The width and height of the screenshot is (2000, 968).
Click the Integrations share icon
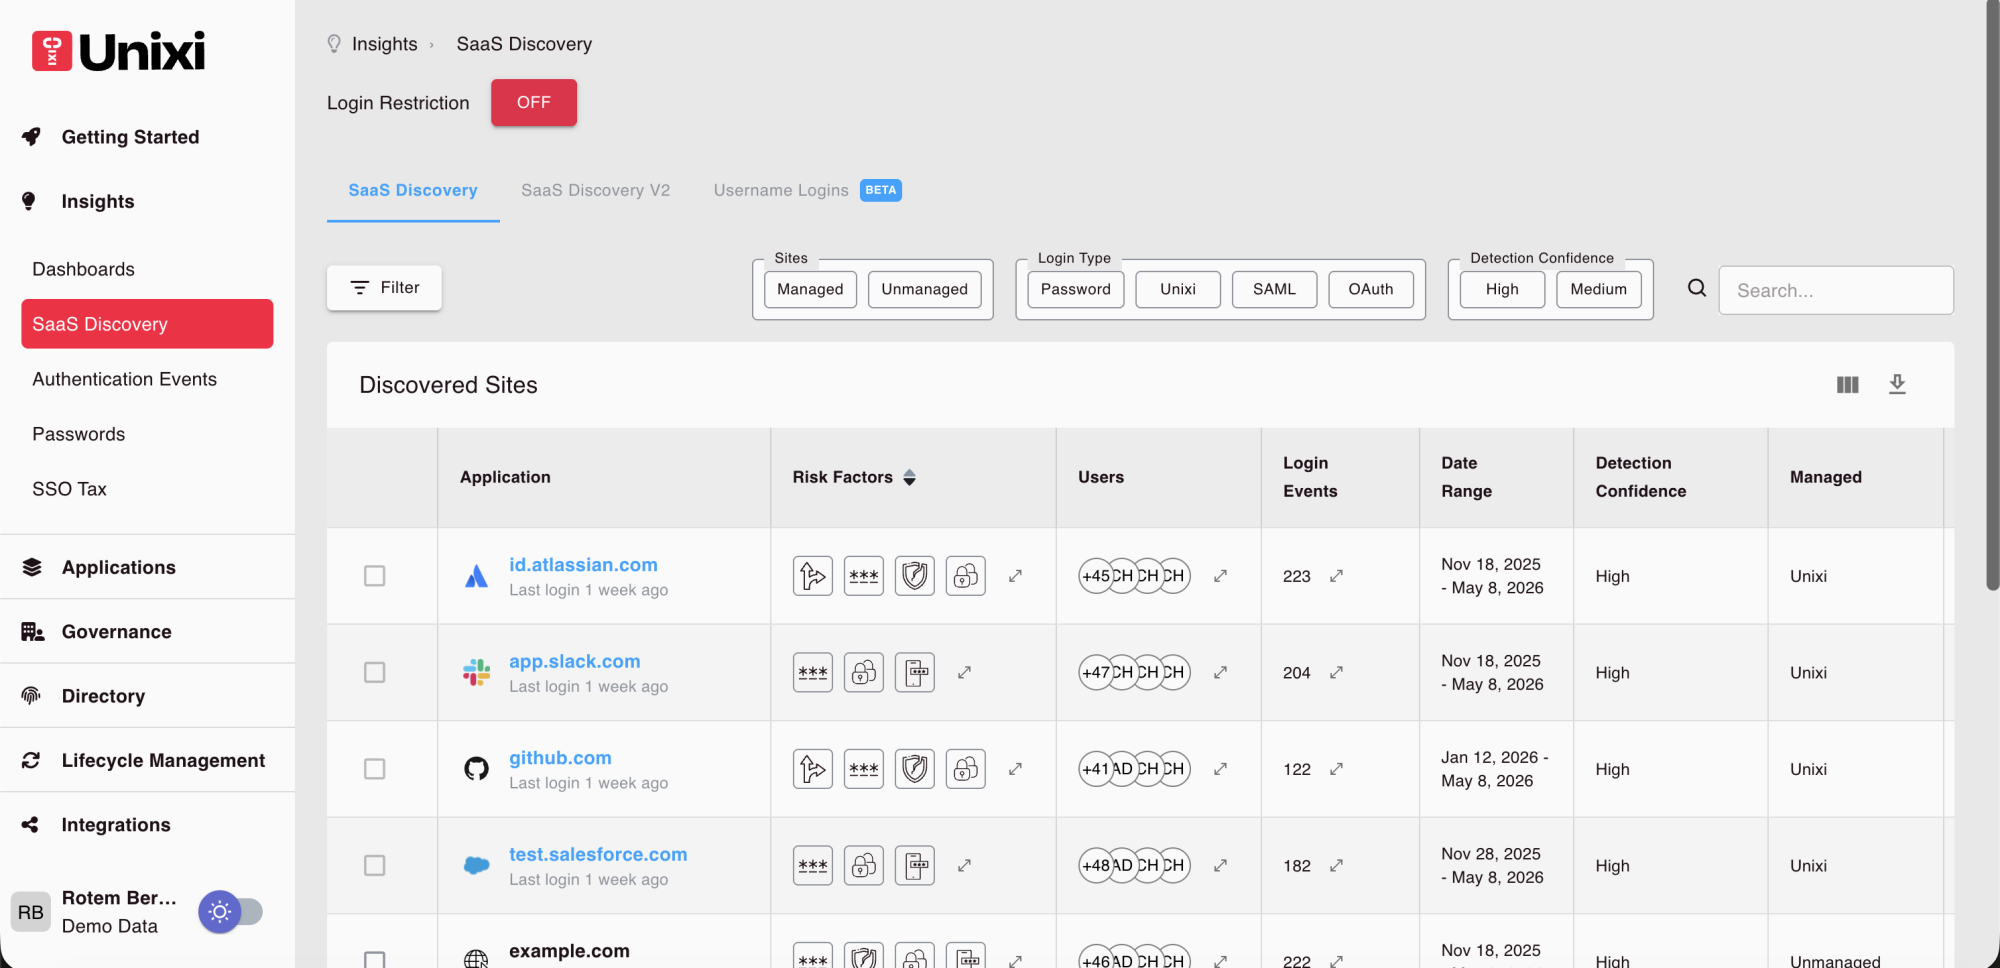coord(31,825)
